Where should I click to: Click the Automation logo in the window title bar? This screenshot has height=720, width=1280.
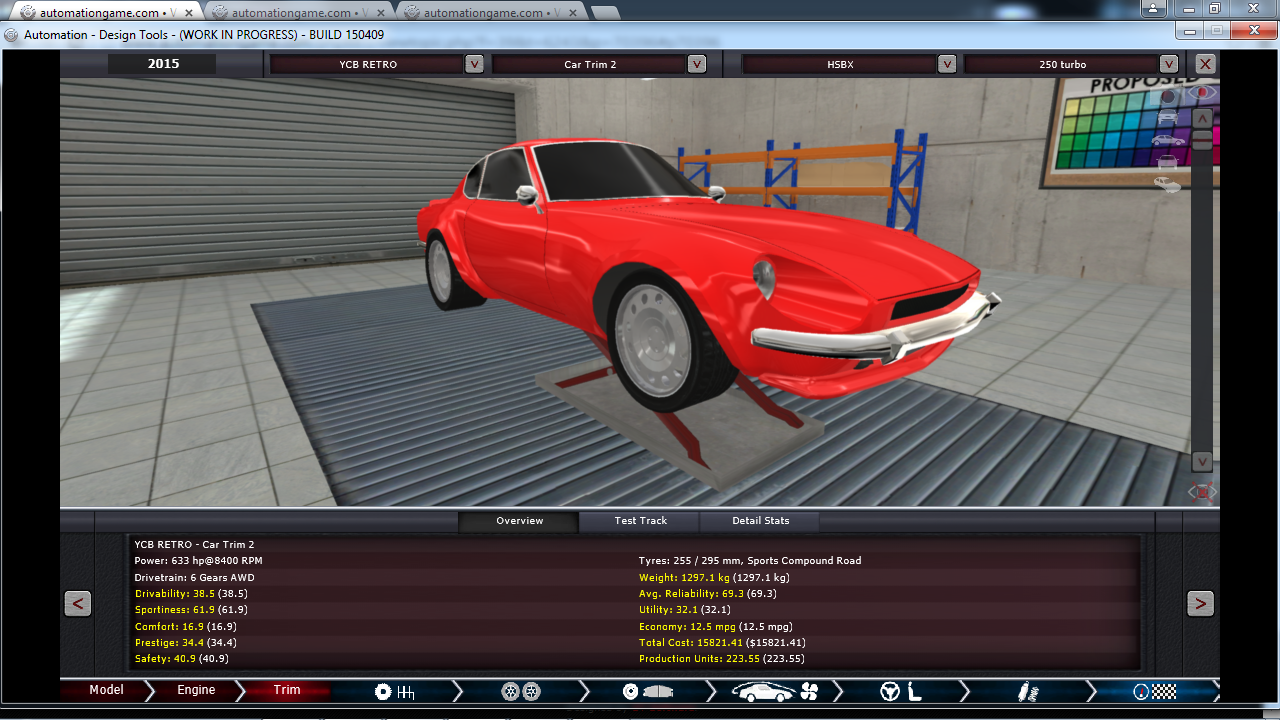pos(11,34)
